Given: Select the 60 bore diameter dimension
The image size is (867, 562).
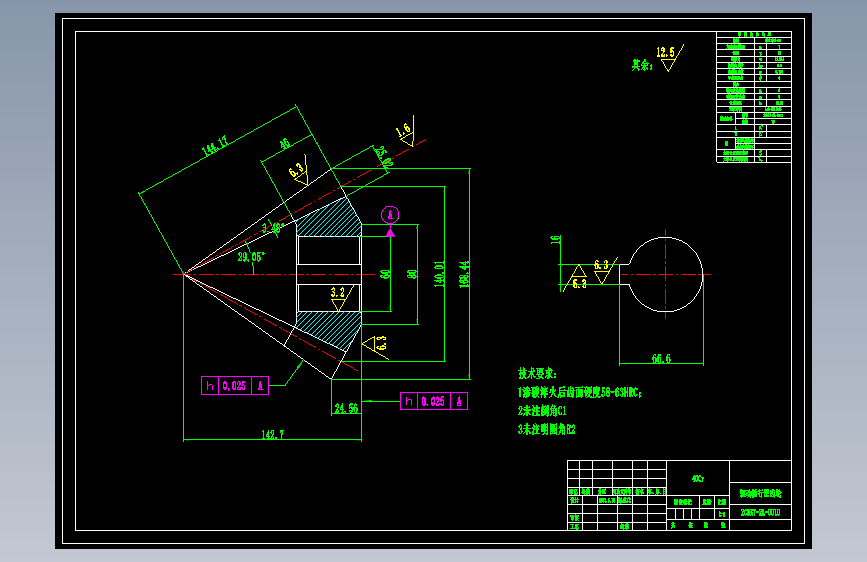Looking at the screenshot, I should pyautogui.click(x=385, y=274).
